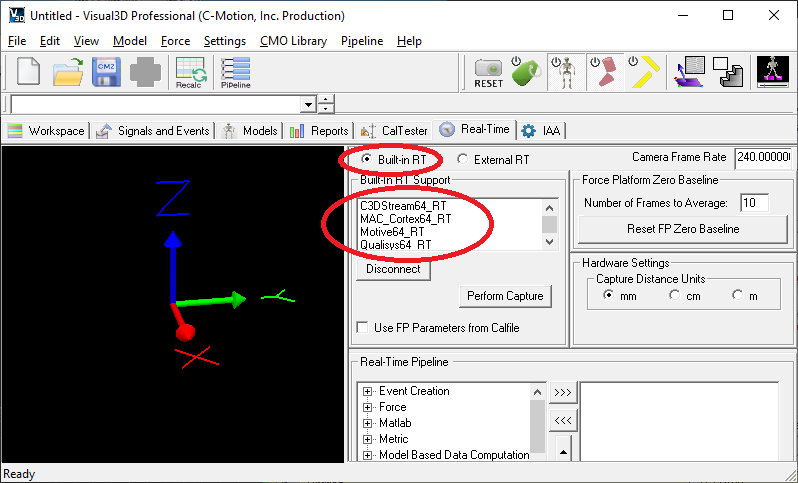Click the Camera Frame Rate field

(763, 157)
